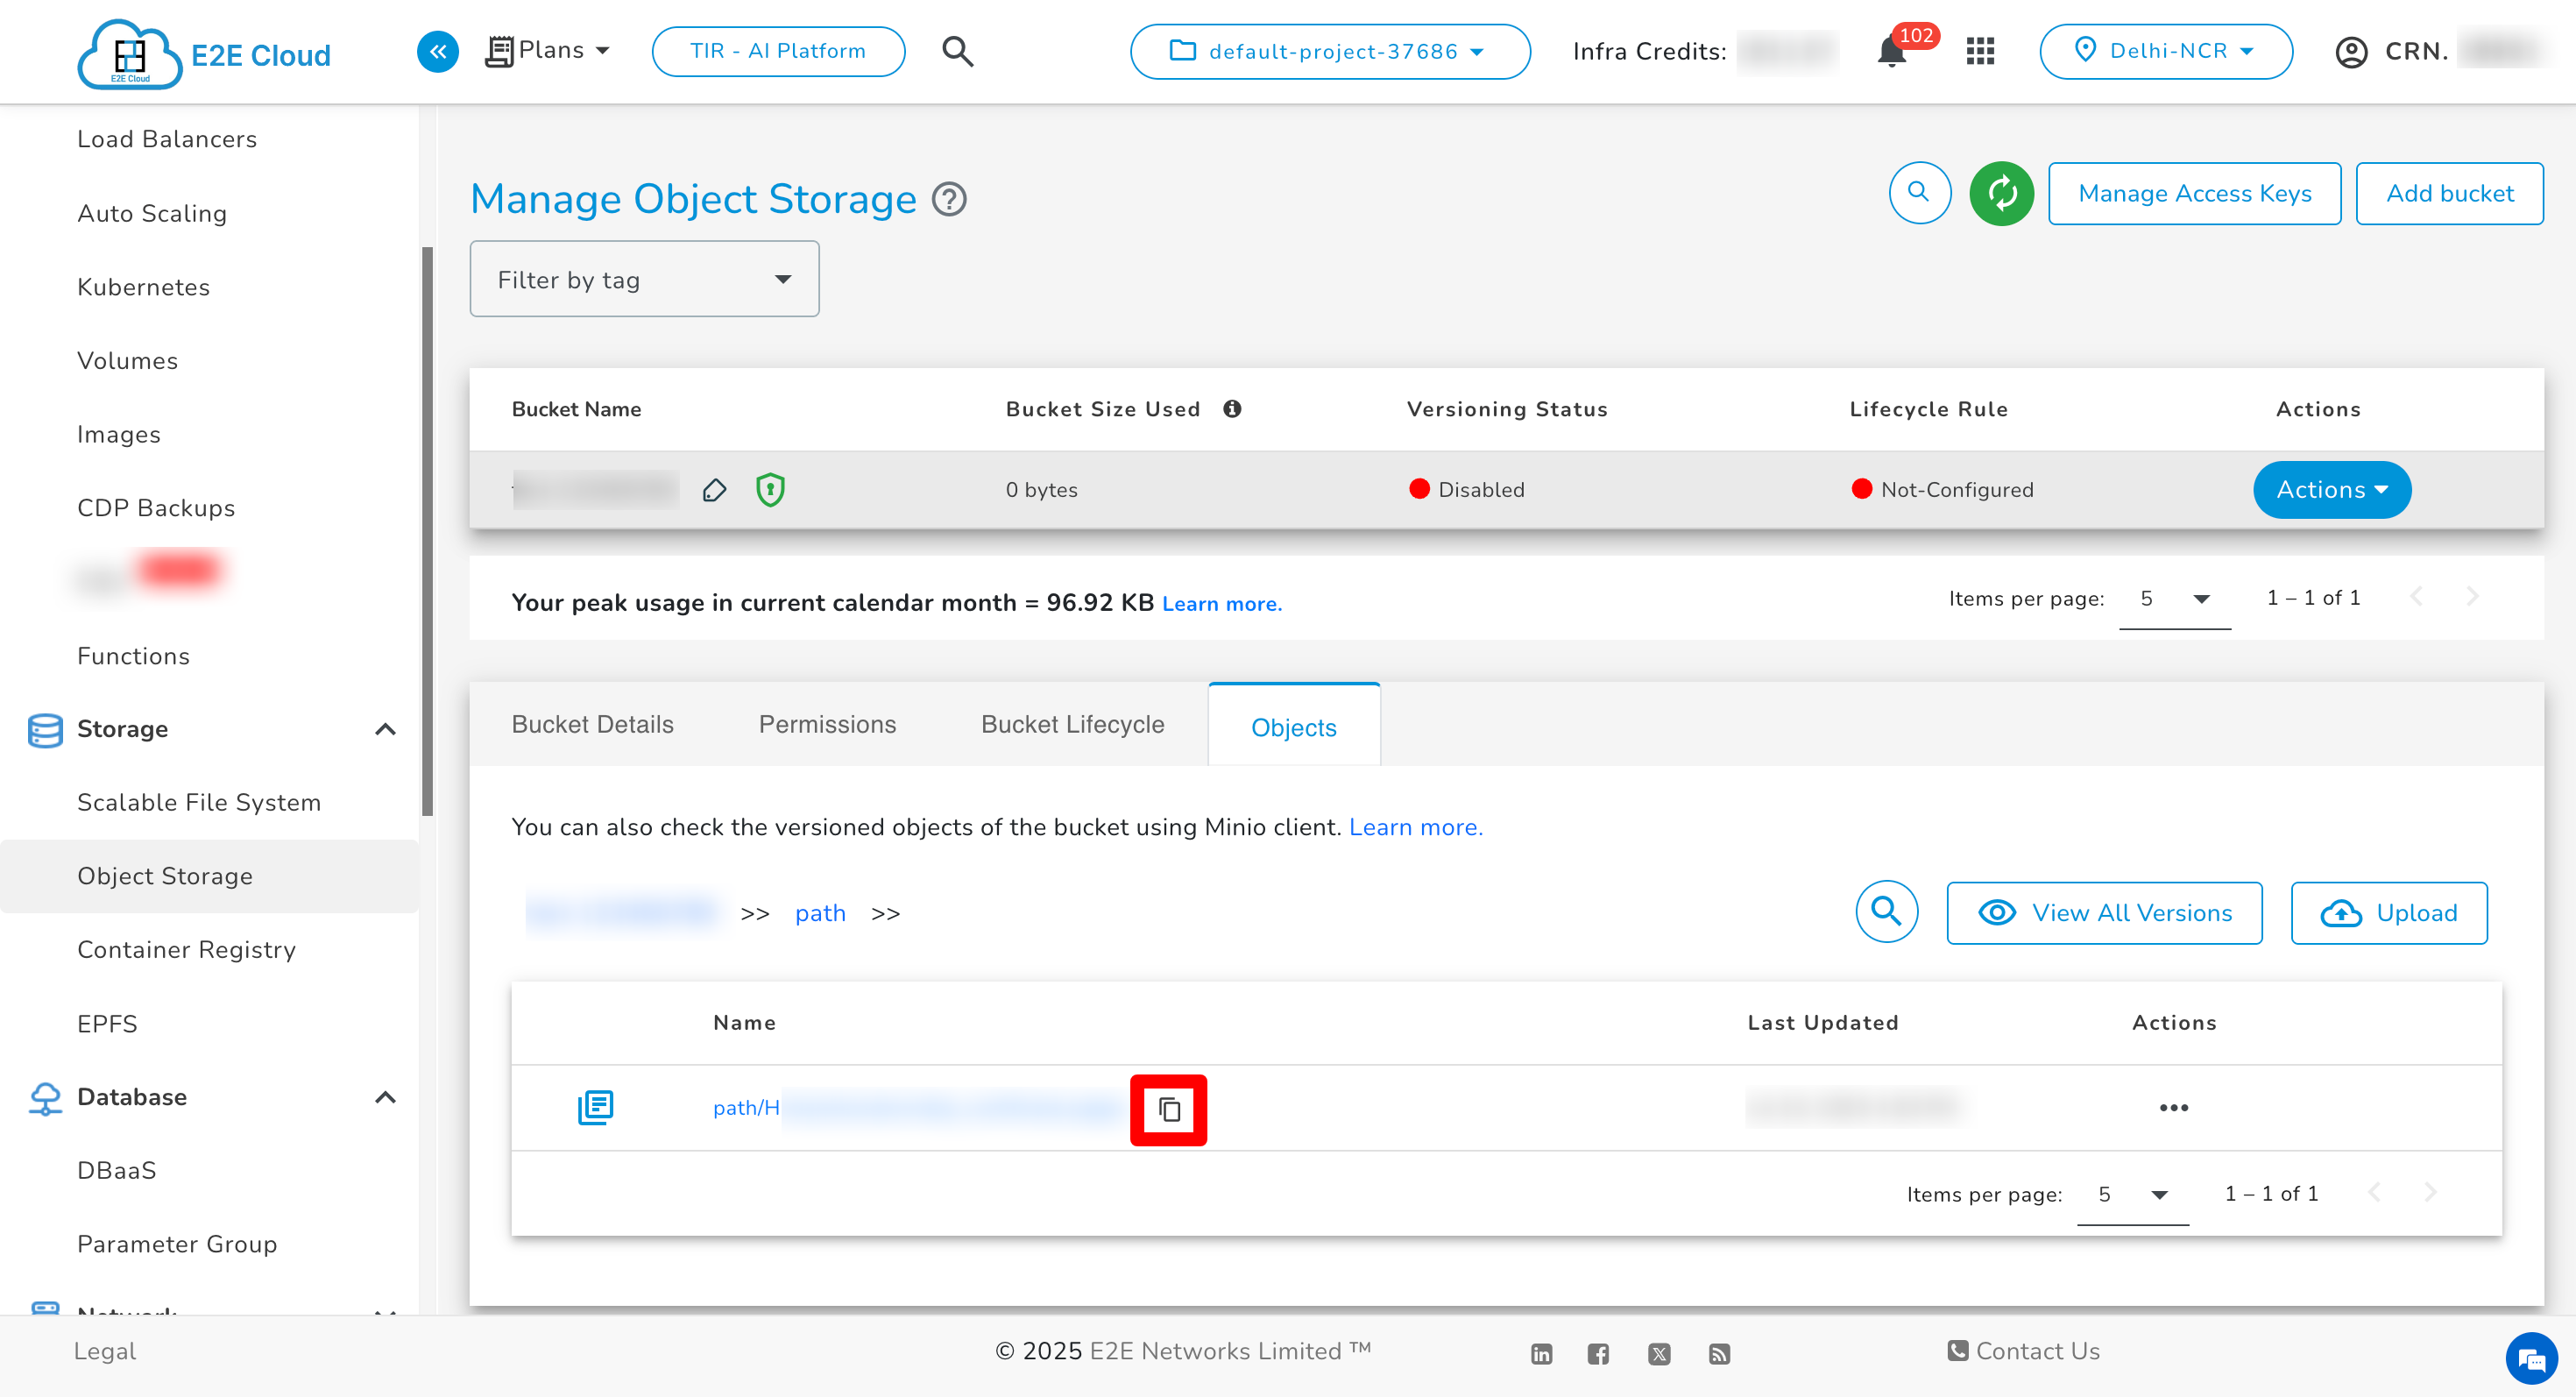The image size is (2576, 1397).
Task: Select the Objects tab
Action: [1293, 726]
